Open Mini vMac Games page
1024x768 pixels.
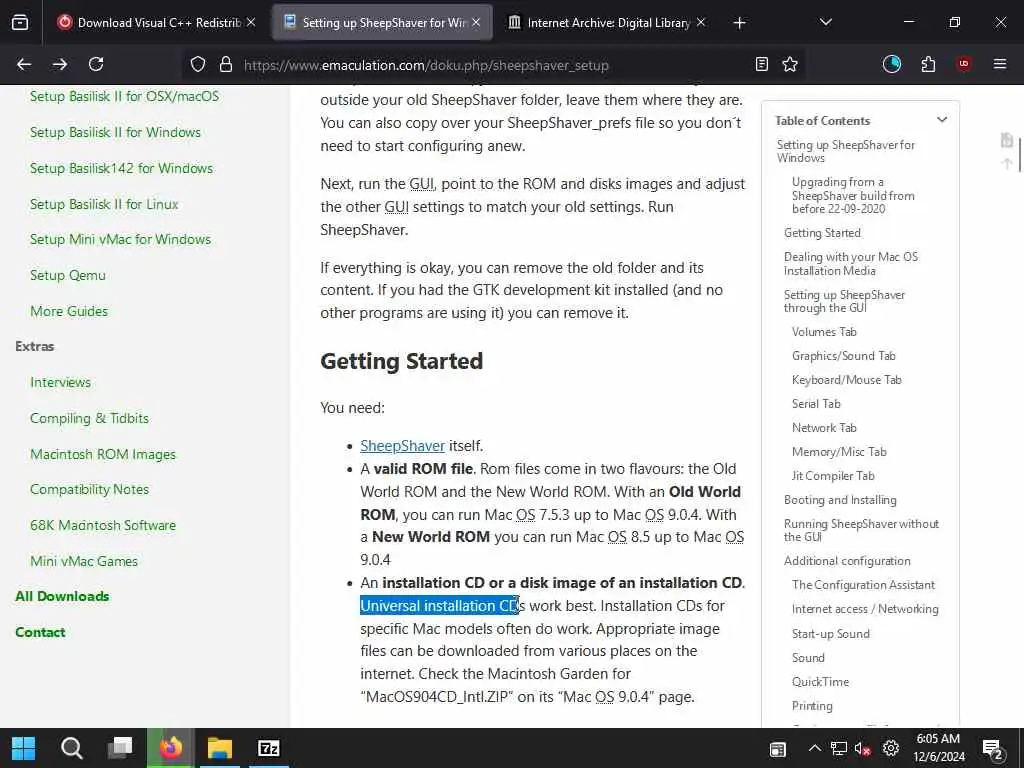(84, 562)
